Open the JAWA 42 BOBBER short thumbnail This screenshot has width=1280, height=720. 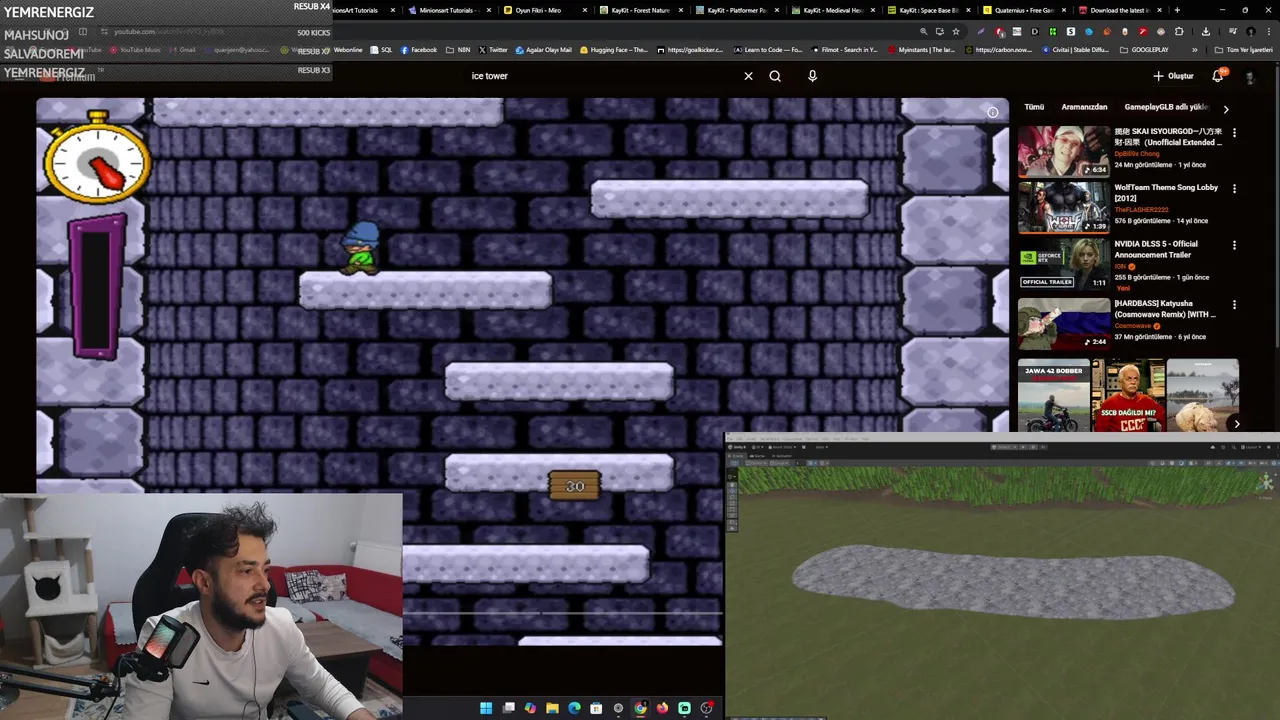point(1054,395)
